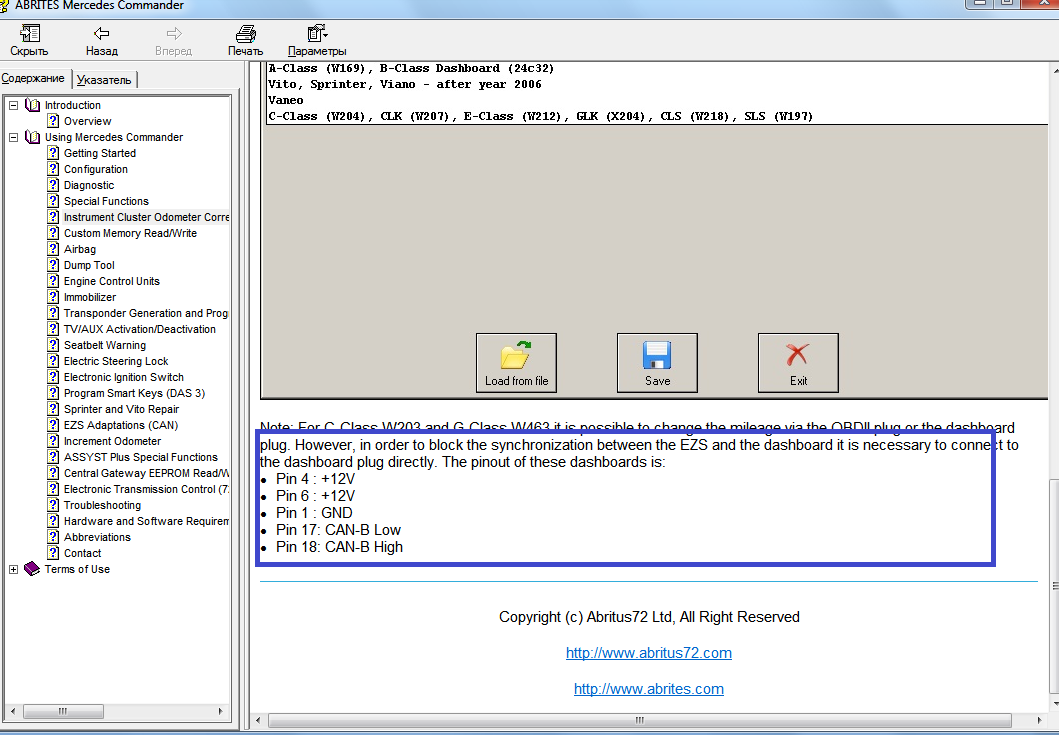The width and height of the screenshot is (1059, 735).
Task: Click the Скрыть (Hide) toolbar icon
Action: (29, 34)
